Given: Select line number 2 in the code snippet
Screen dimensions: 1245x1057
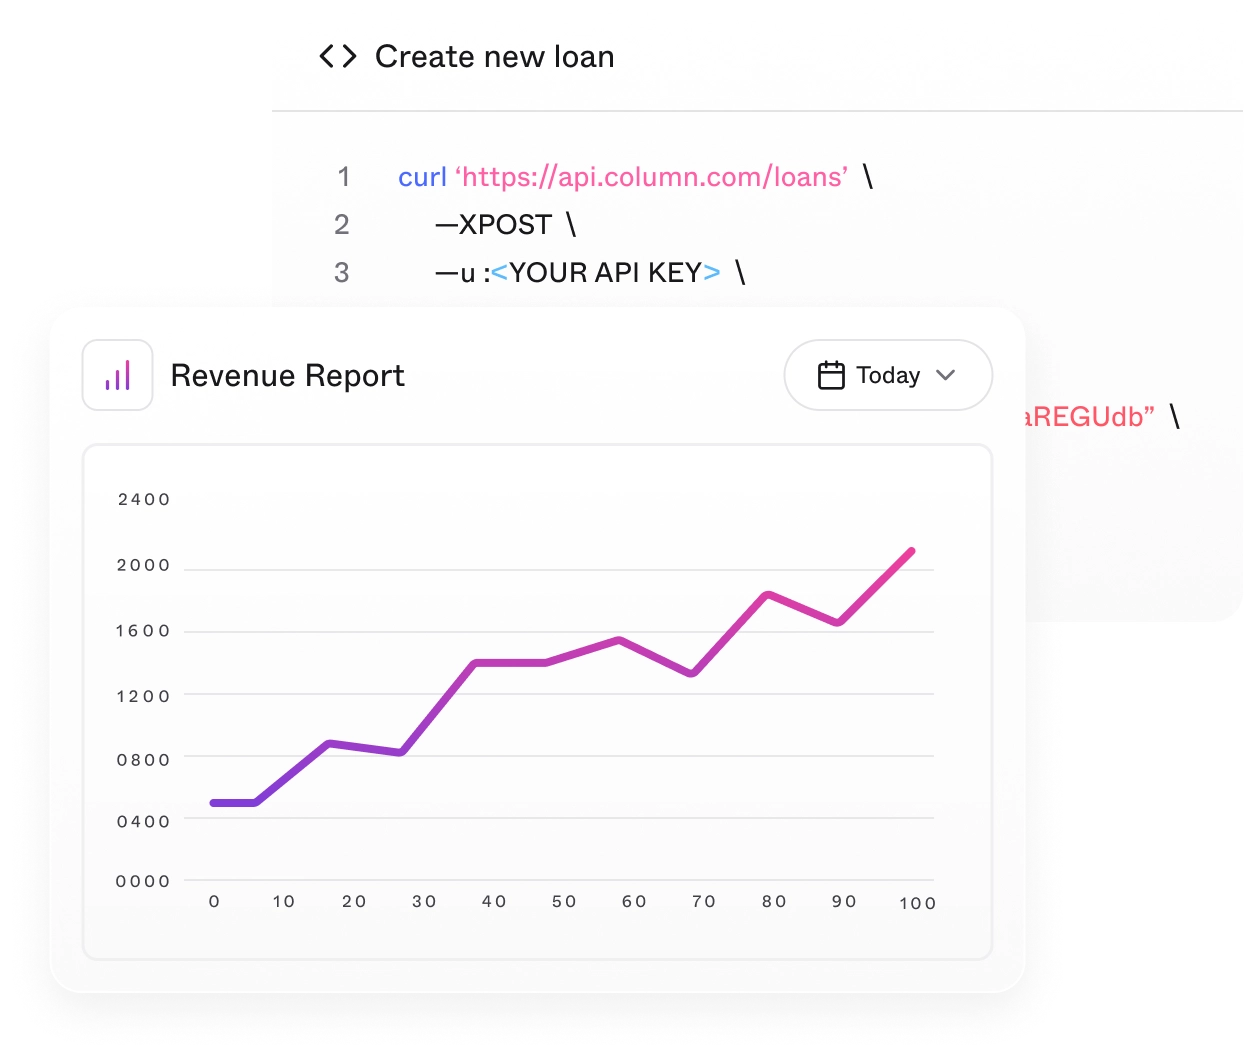Looking at the screenshot, I should pos(344,224).
